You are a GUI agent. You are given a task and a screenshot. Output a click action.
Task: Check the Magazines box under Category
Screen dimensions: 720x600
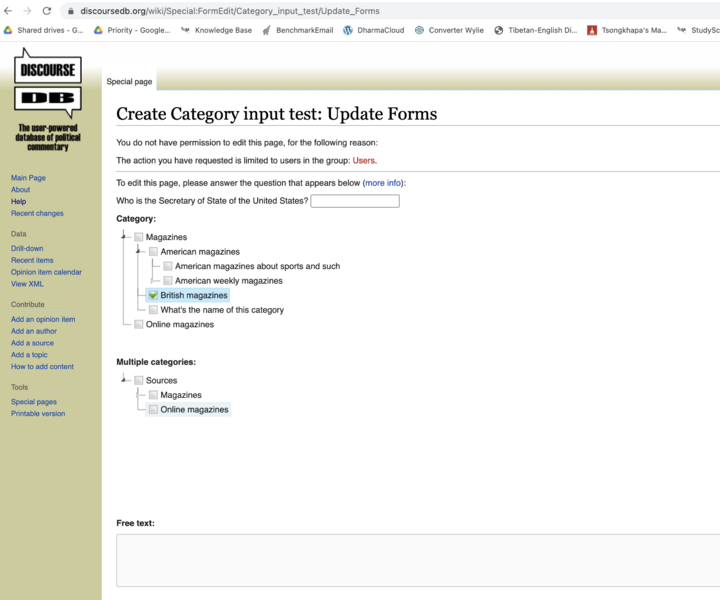[x=139, y=237]
